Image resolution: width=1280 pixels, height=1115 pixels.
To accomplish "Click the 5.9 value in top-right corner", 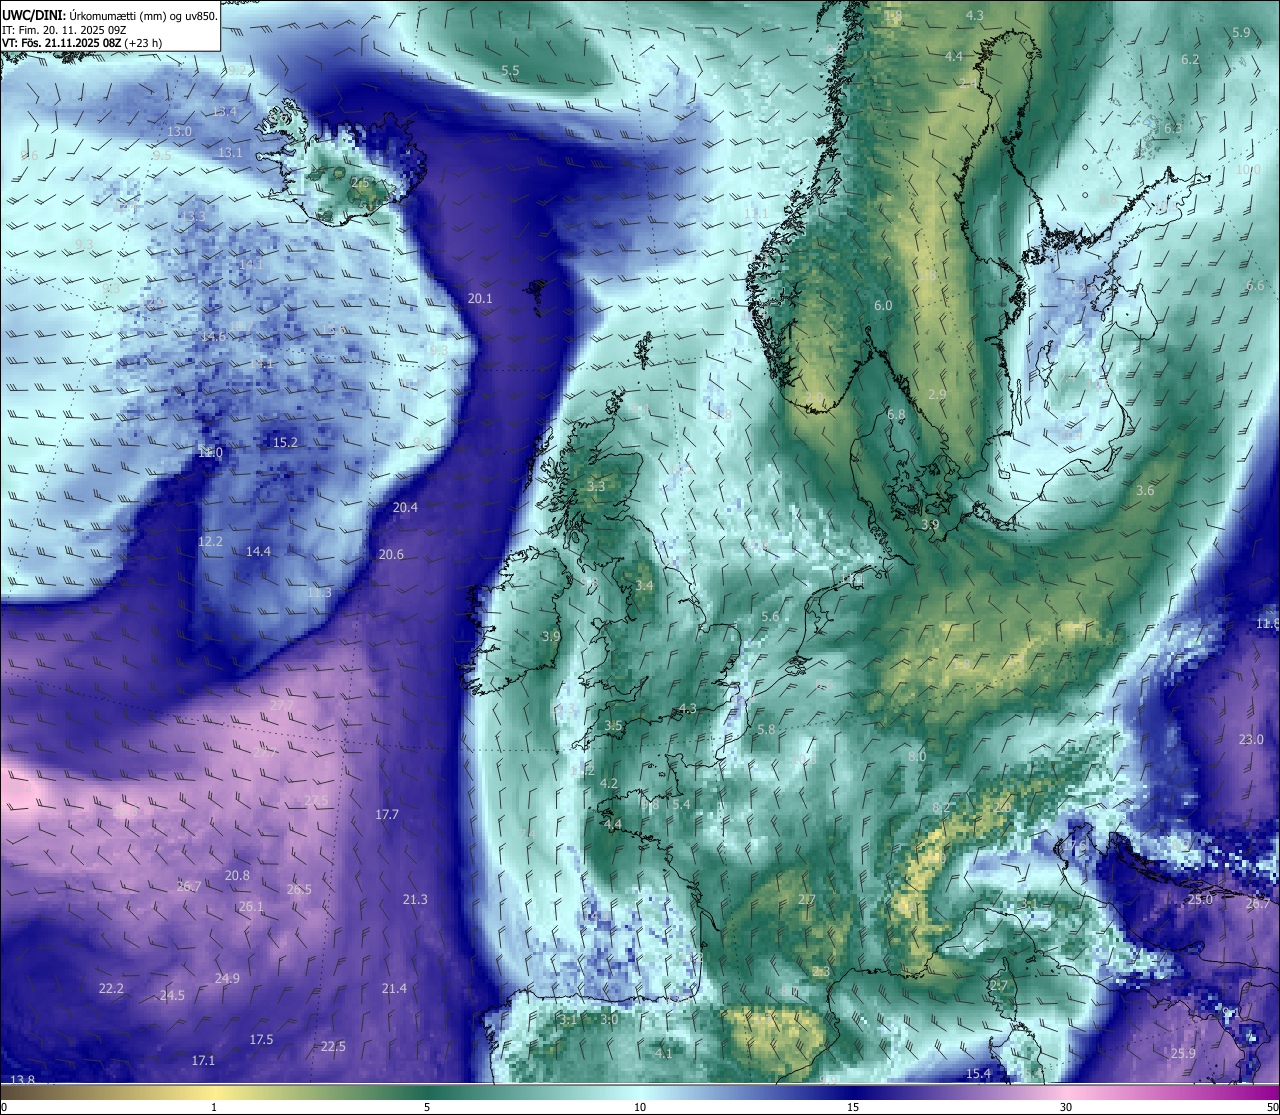I will point(1241,32).
